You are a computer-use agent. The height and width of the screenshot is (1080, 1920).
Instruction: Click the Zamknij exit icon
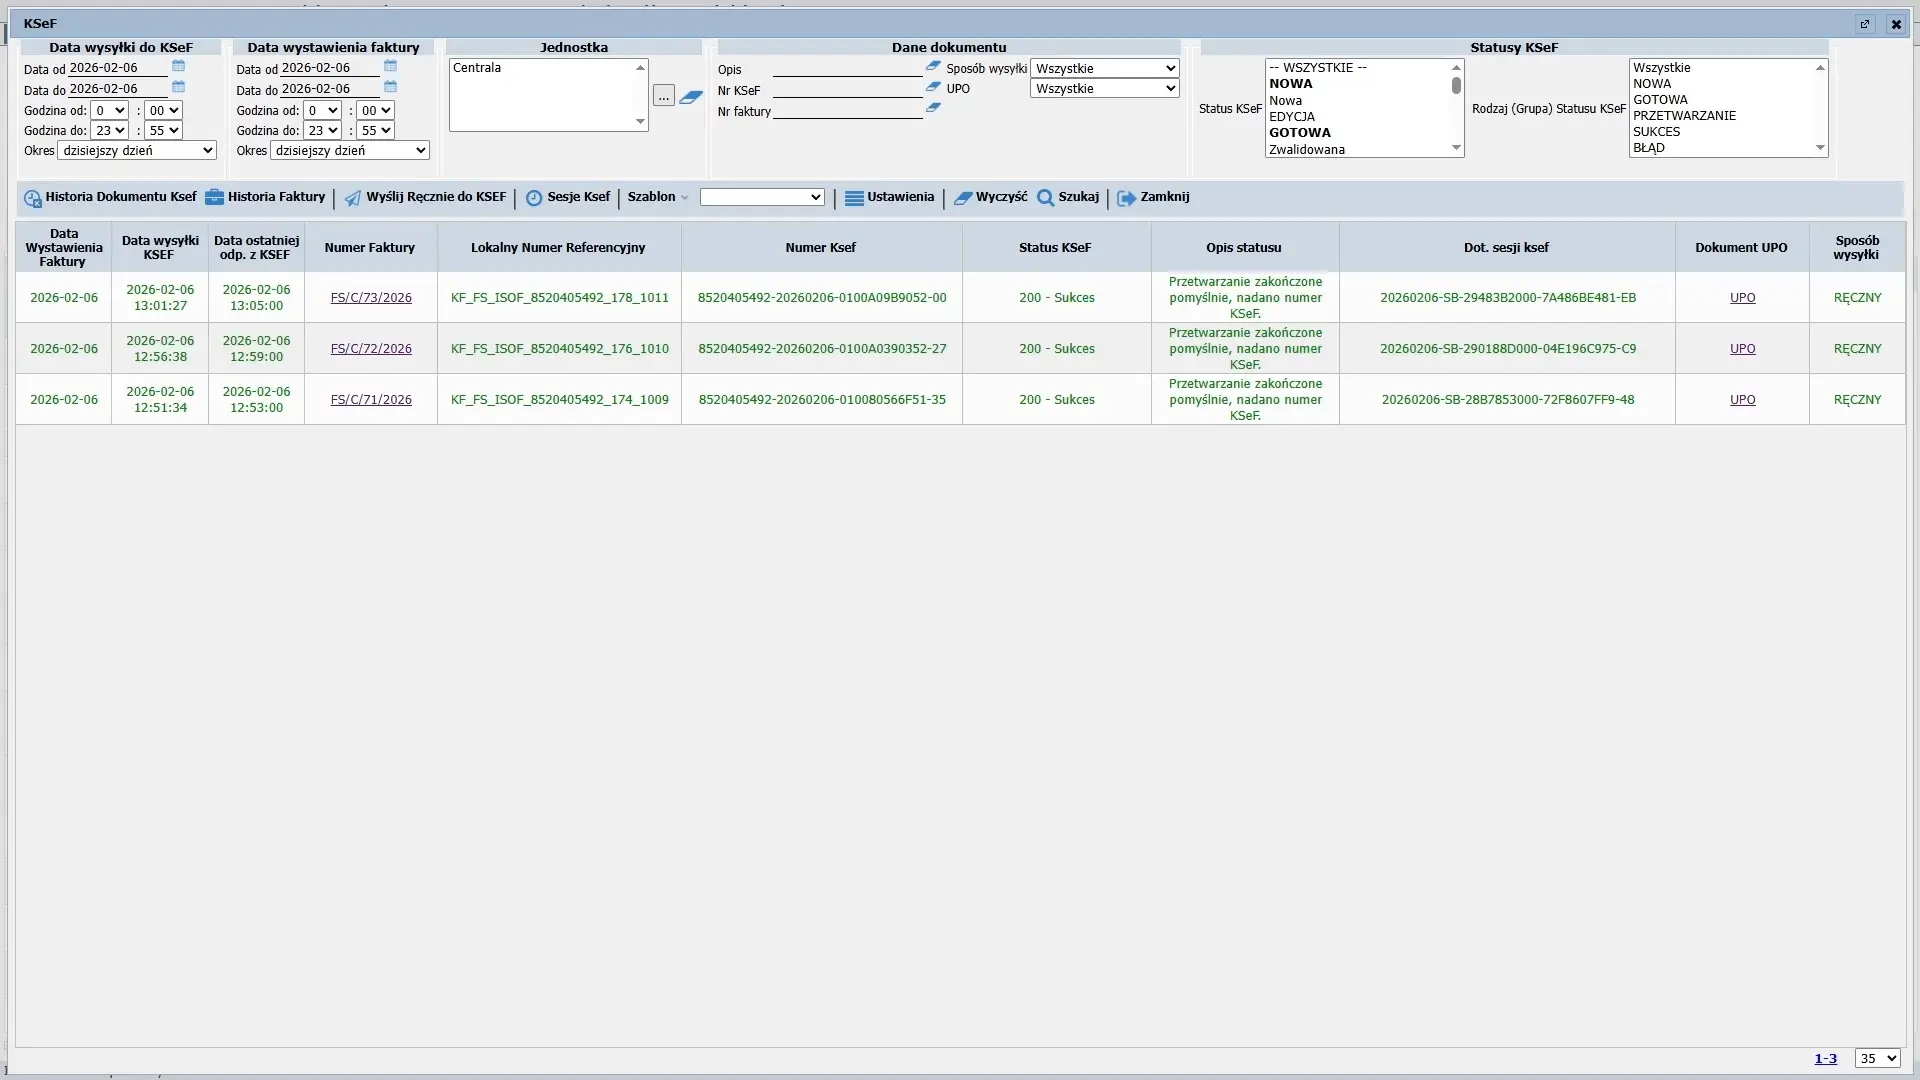pos(1126,198)
